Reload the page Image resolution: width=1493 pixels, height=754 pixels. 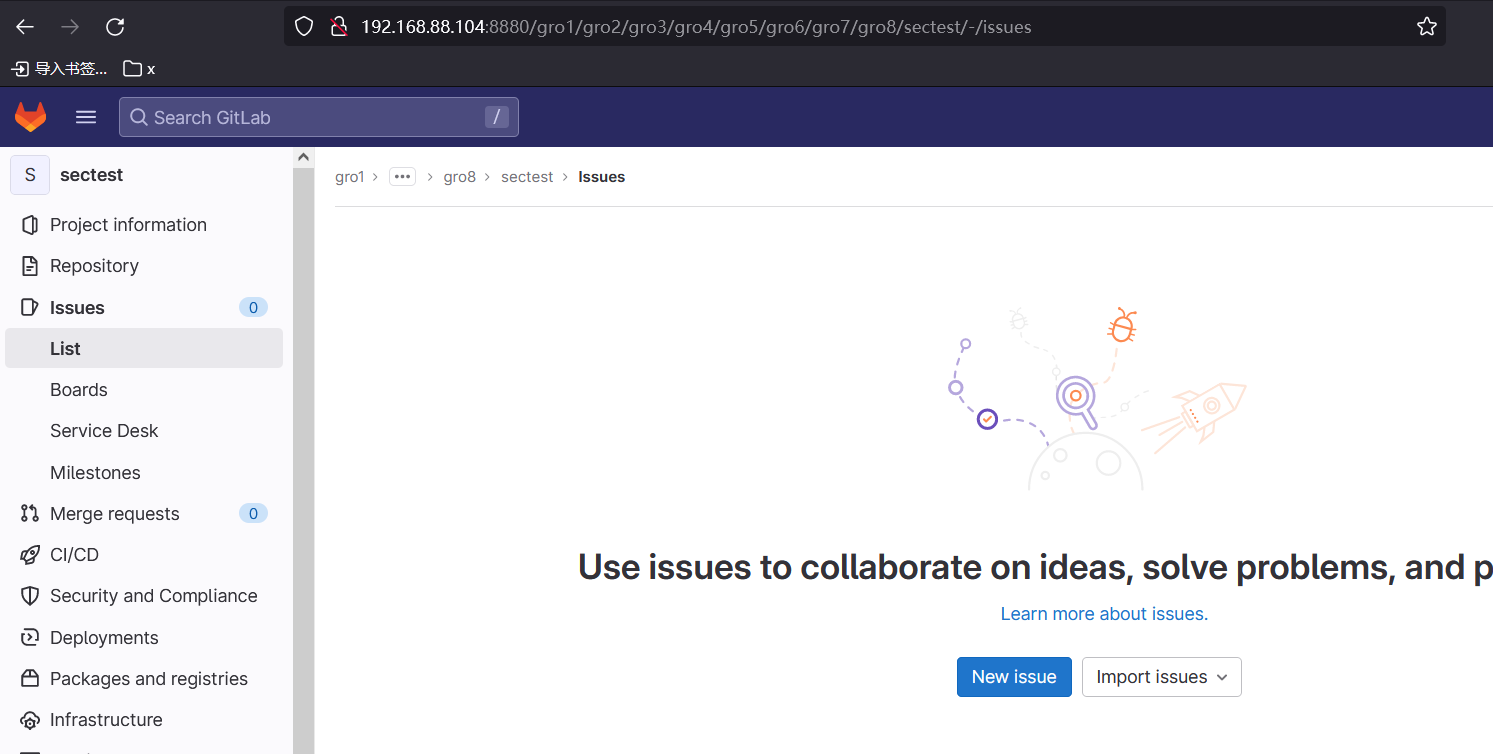(115, 27)
